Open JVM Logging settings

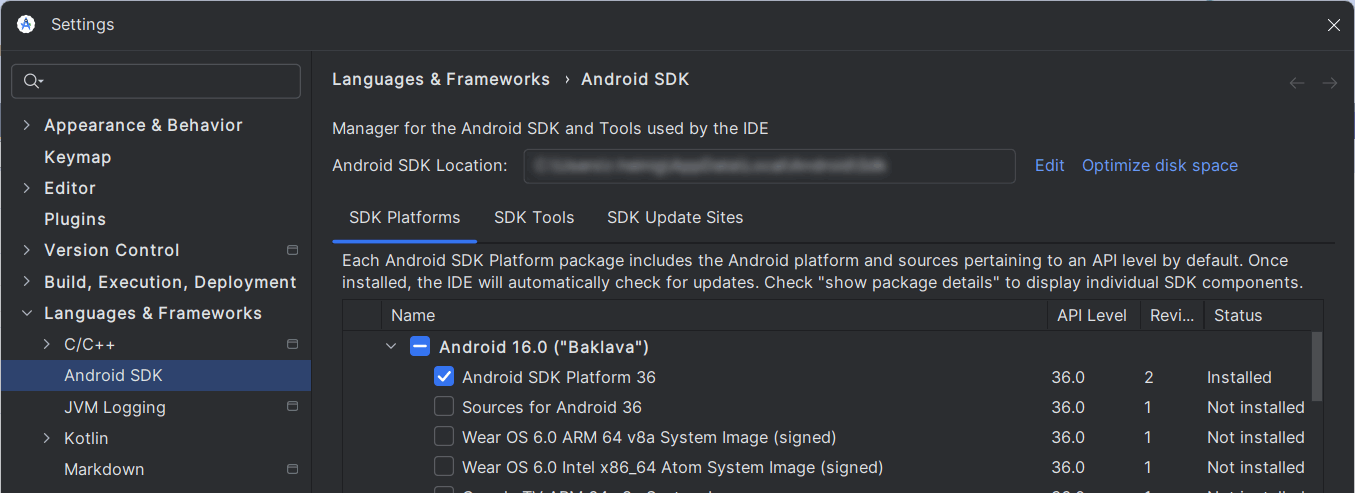pos(115,407)
